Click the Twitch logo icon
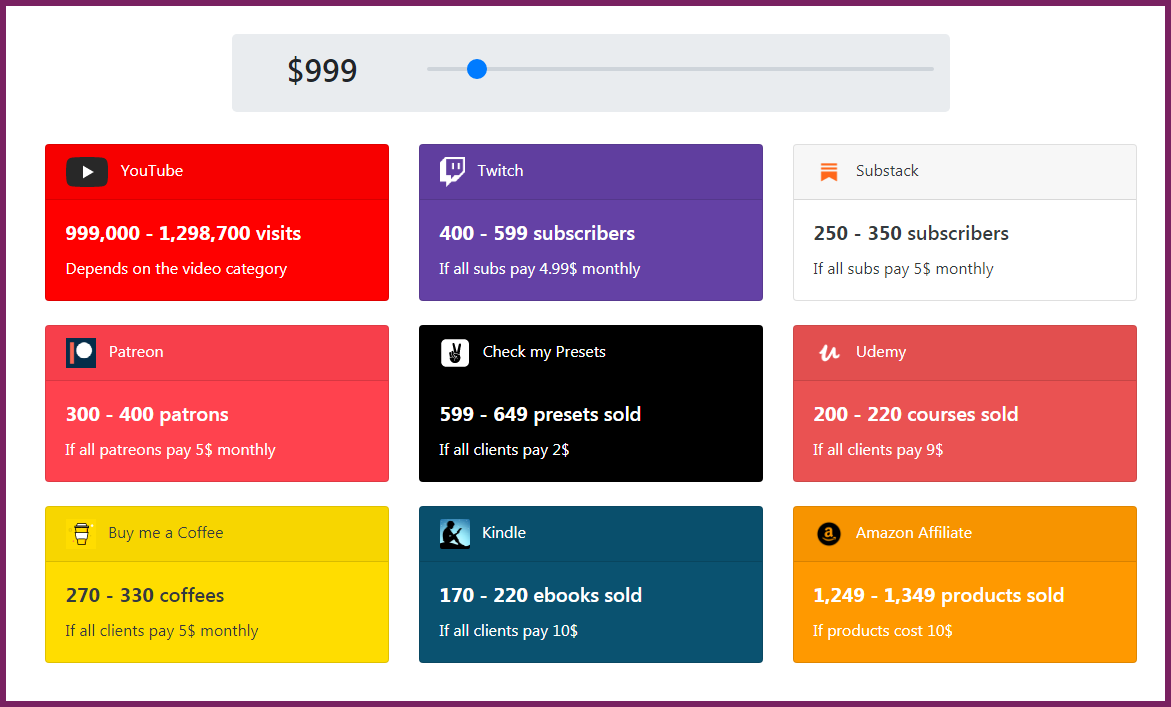The image size is (1171, 707). tap(452, 171)
